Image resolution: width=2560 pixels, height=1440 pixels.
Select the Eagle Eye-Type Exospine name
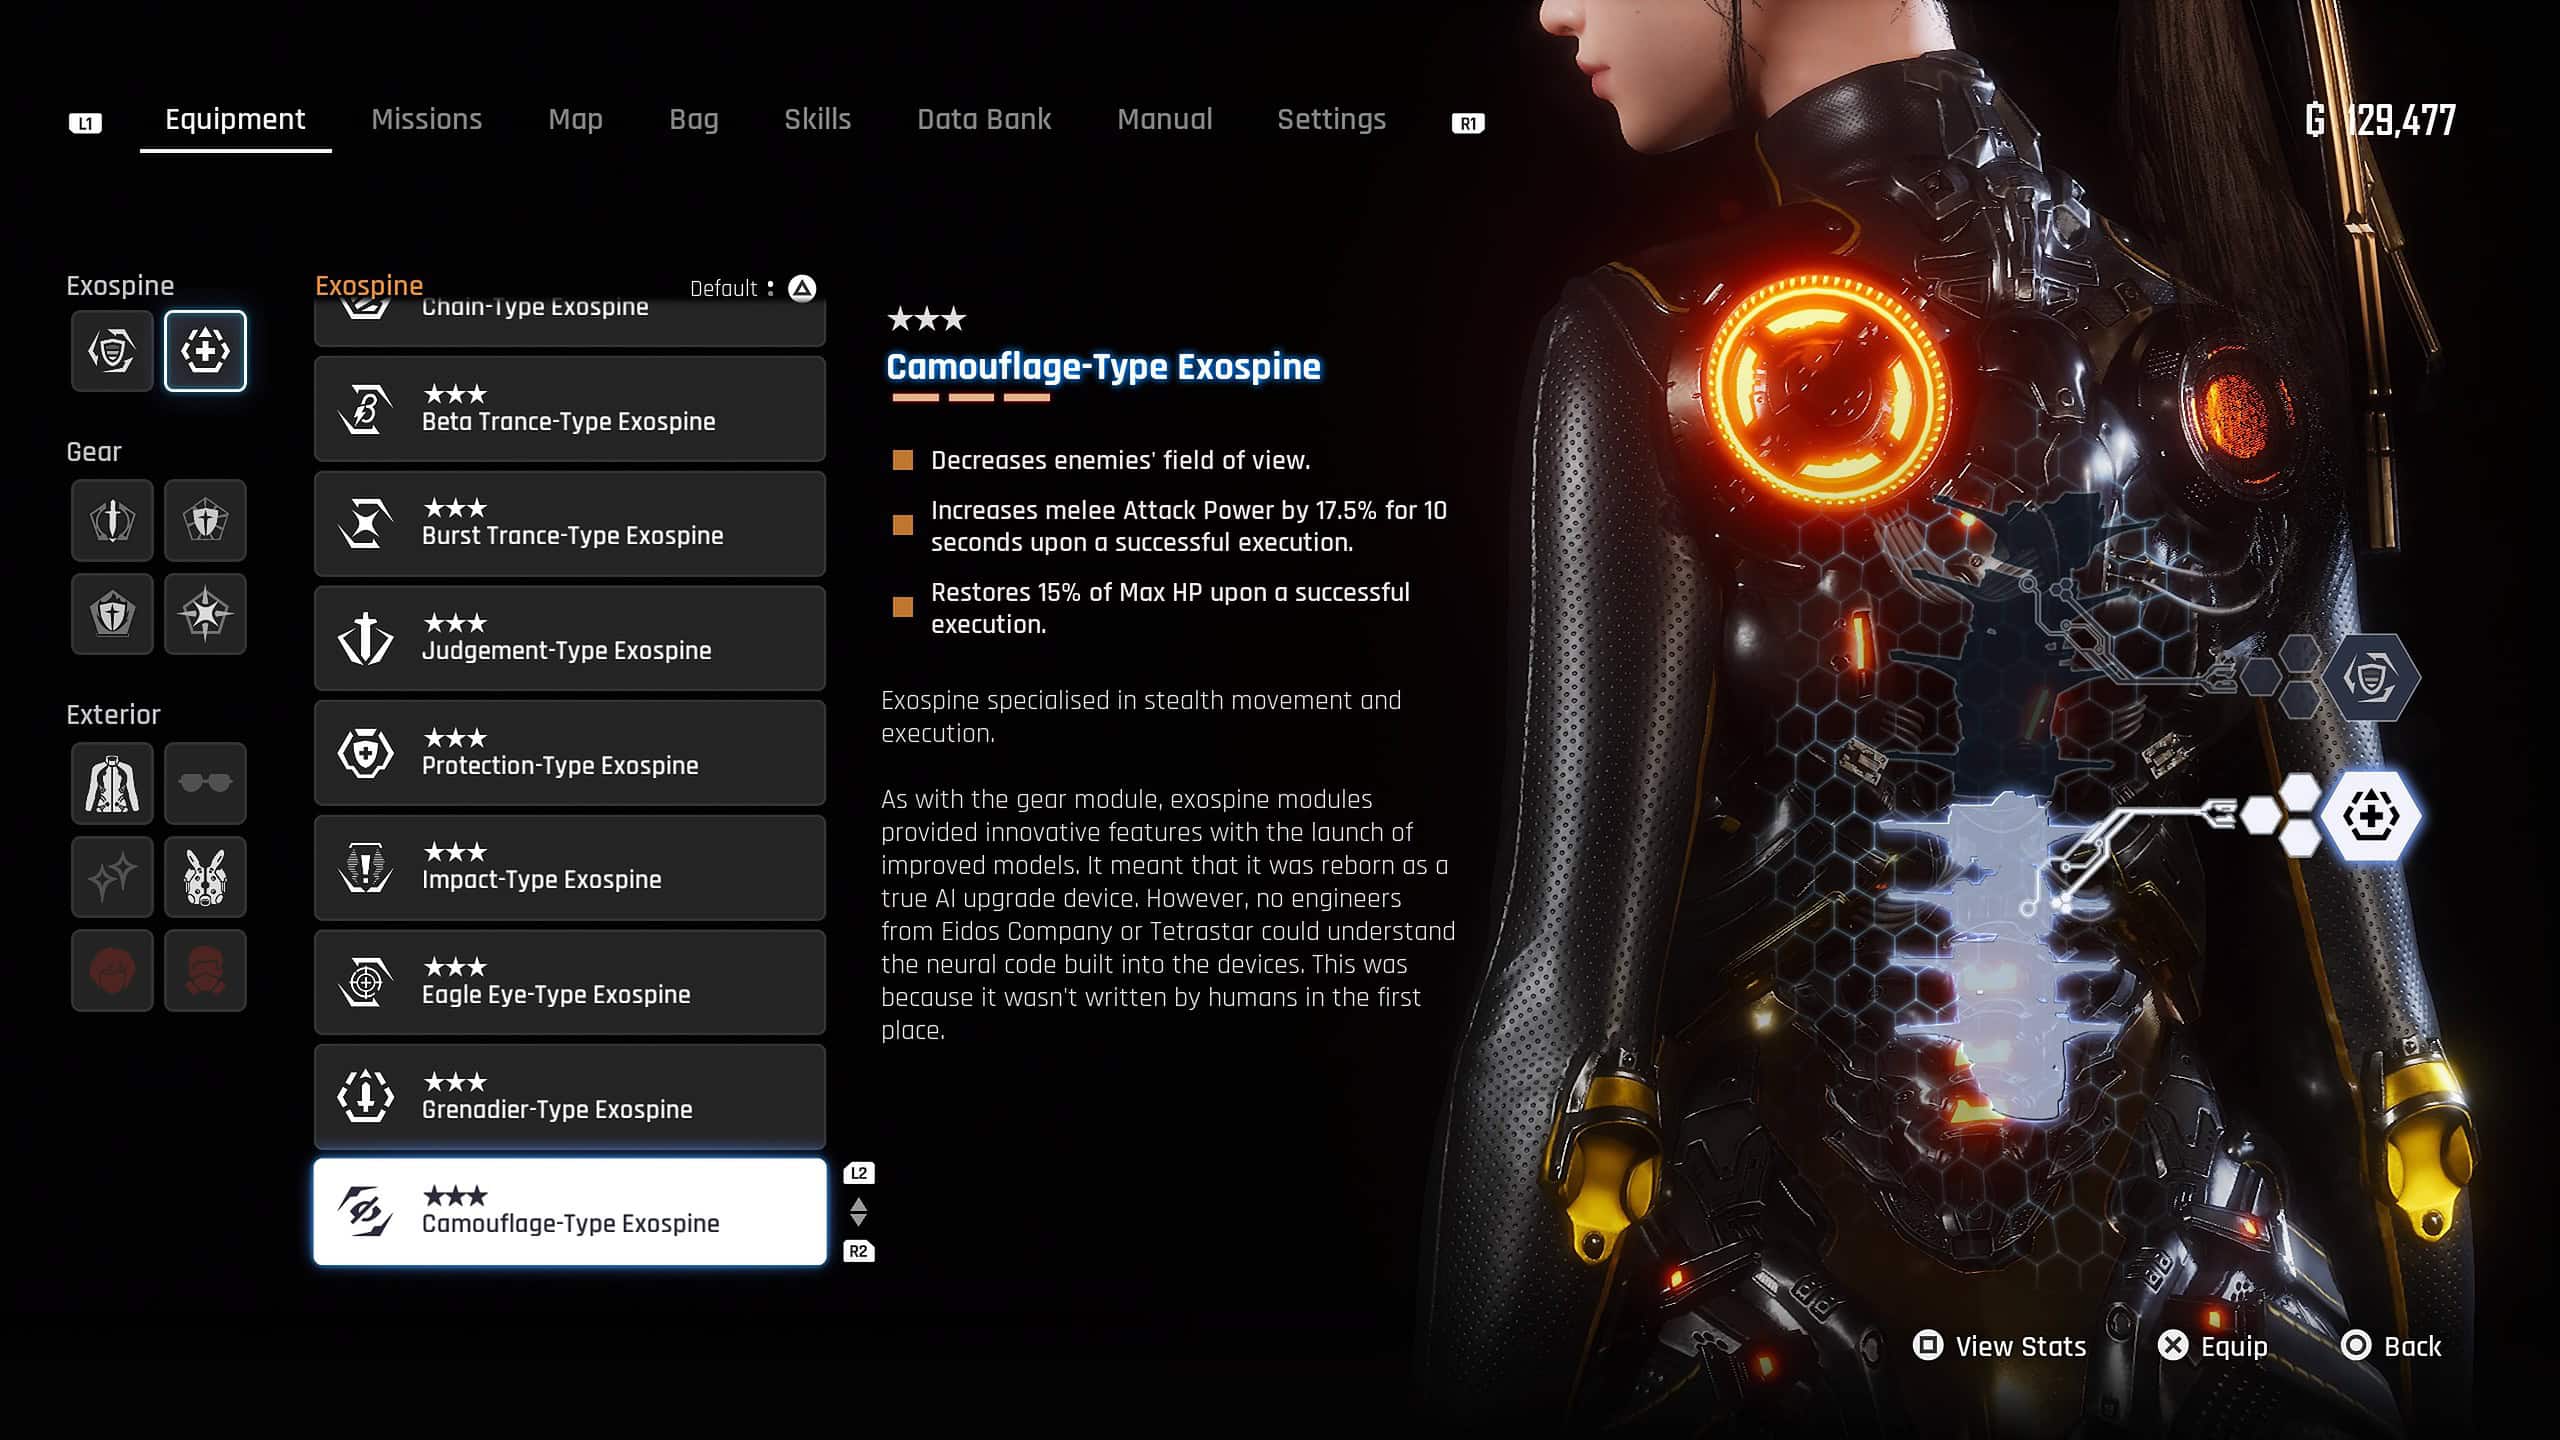coord(556,995)
